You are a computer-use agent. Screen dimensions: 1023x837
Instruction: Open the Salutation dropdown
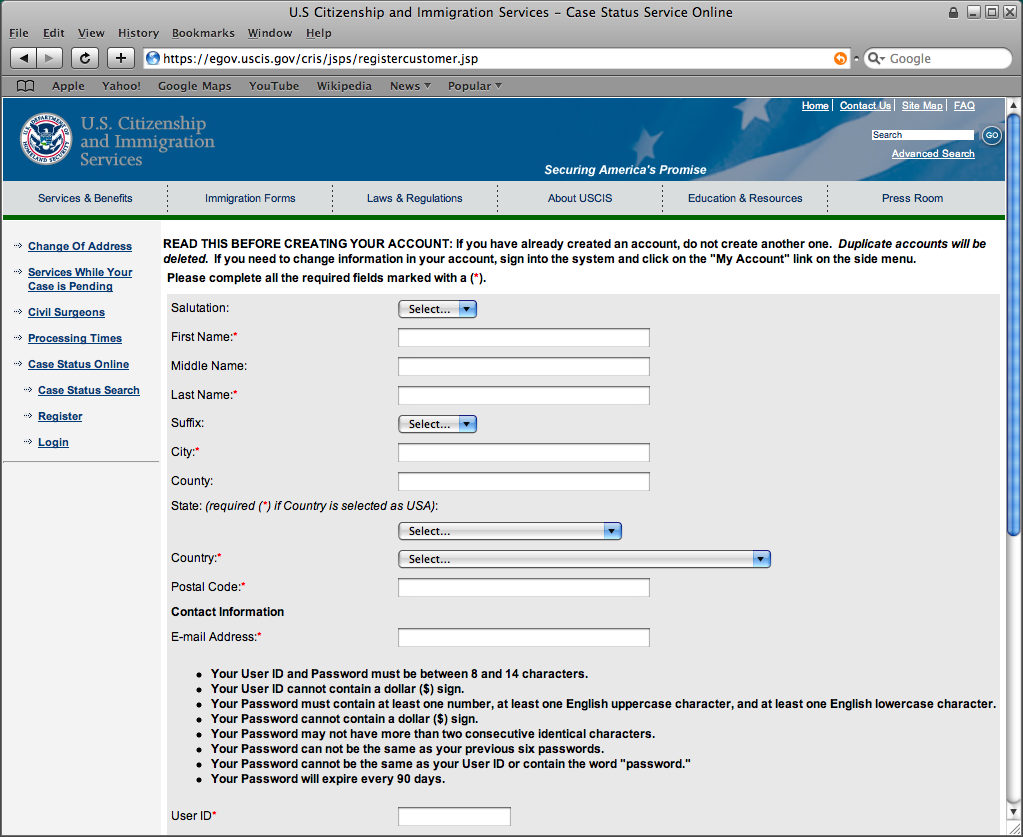pyautogui.click(x=437, y=309)
